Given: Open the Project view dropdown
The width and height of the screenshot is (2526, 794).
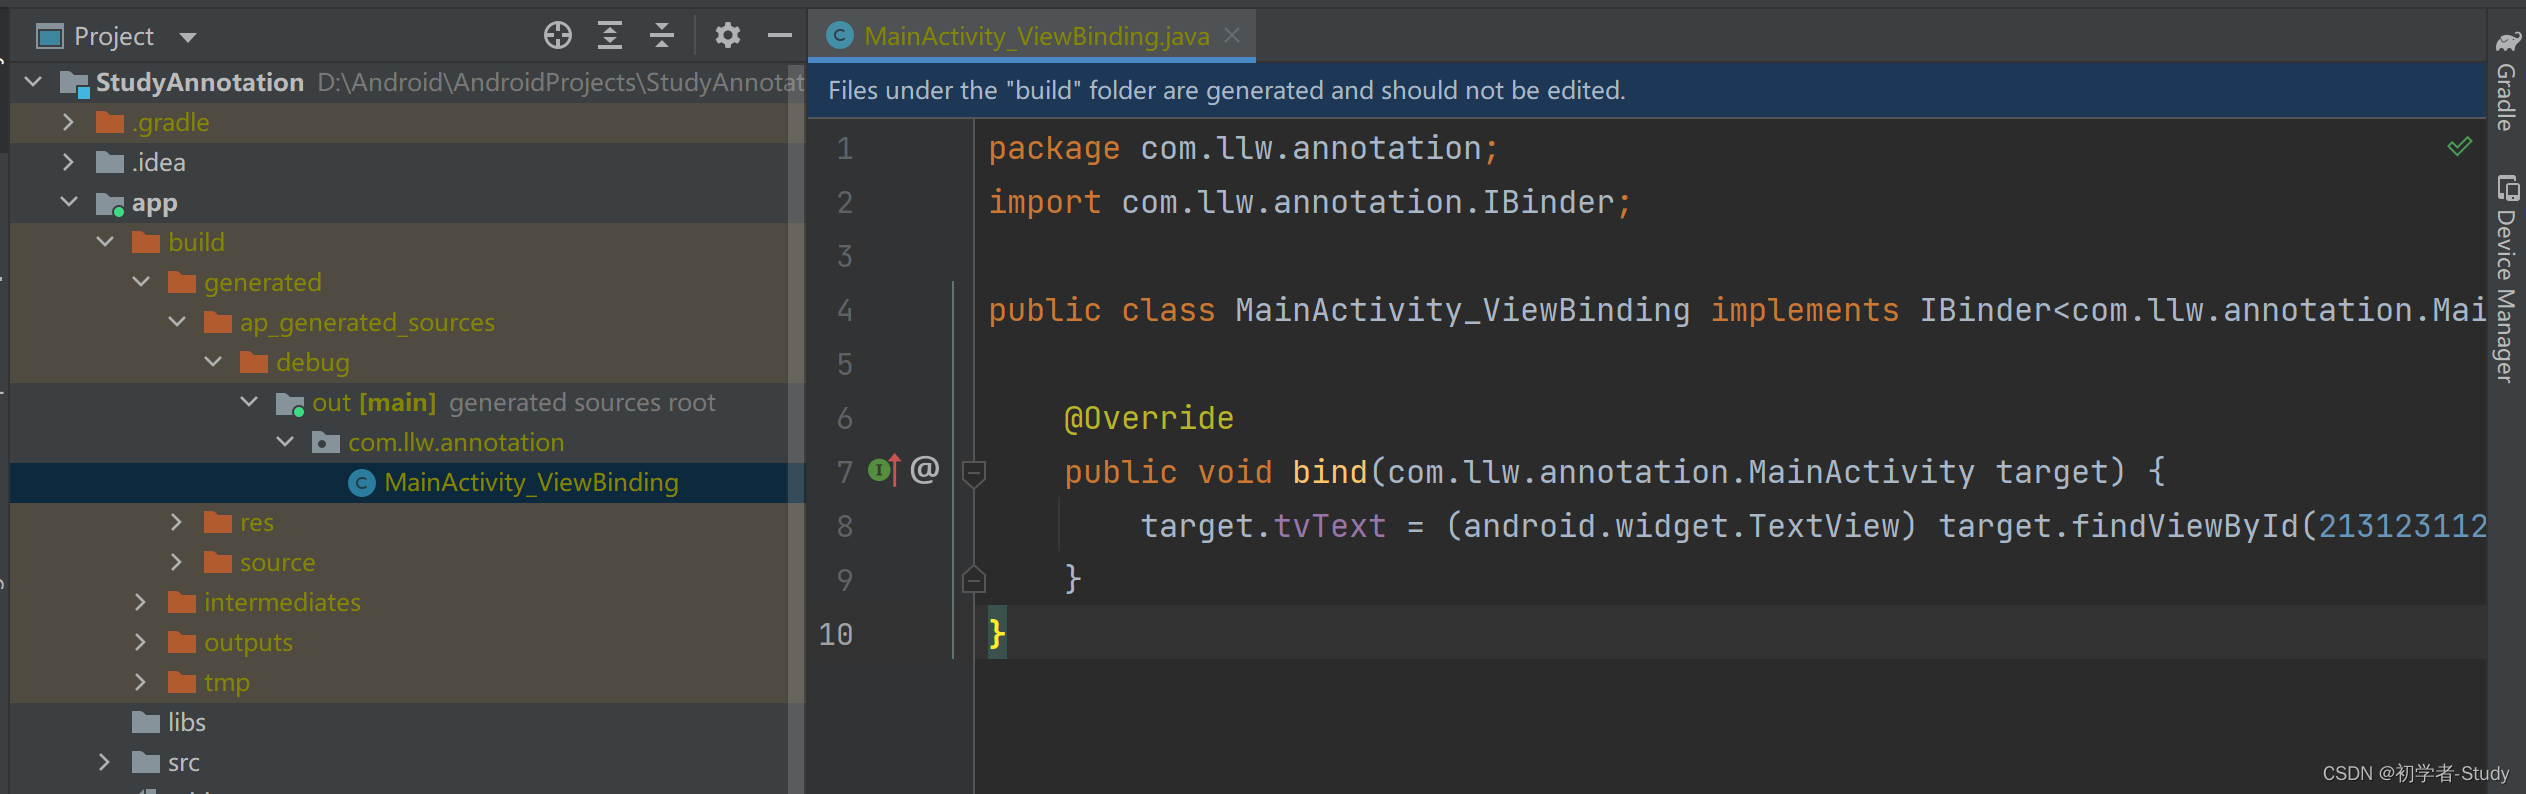Looking at the screenshot, I should click(x=188, y=38).
